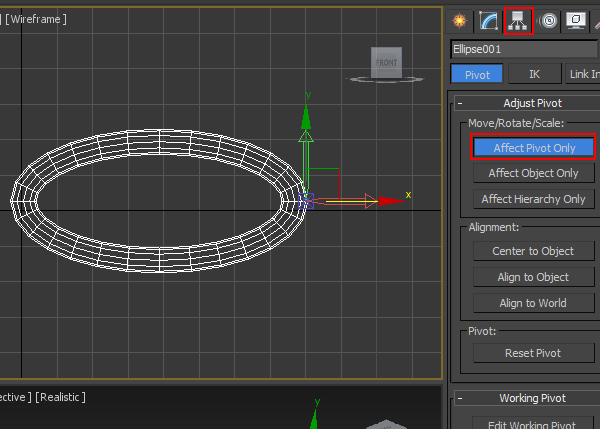Toggle Affect Object Only mode
Viewport: 600px width, 429px height.
pyautogui.click(x=533, y=173)
